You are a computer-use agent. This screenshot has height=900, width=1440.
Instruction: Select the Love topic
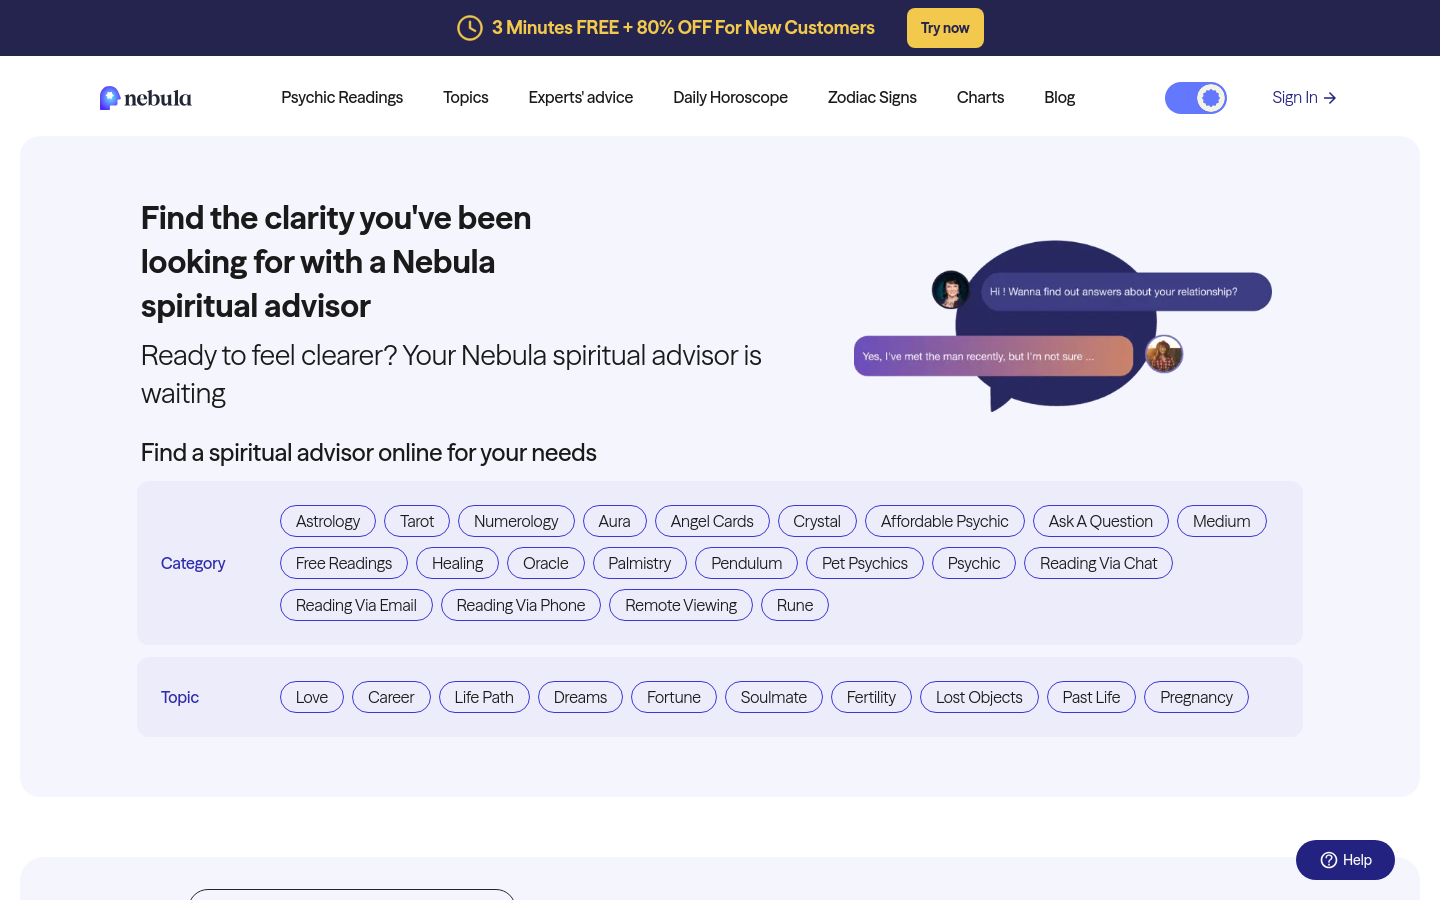click(312, 697)
